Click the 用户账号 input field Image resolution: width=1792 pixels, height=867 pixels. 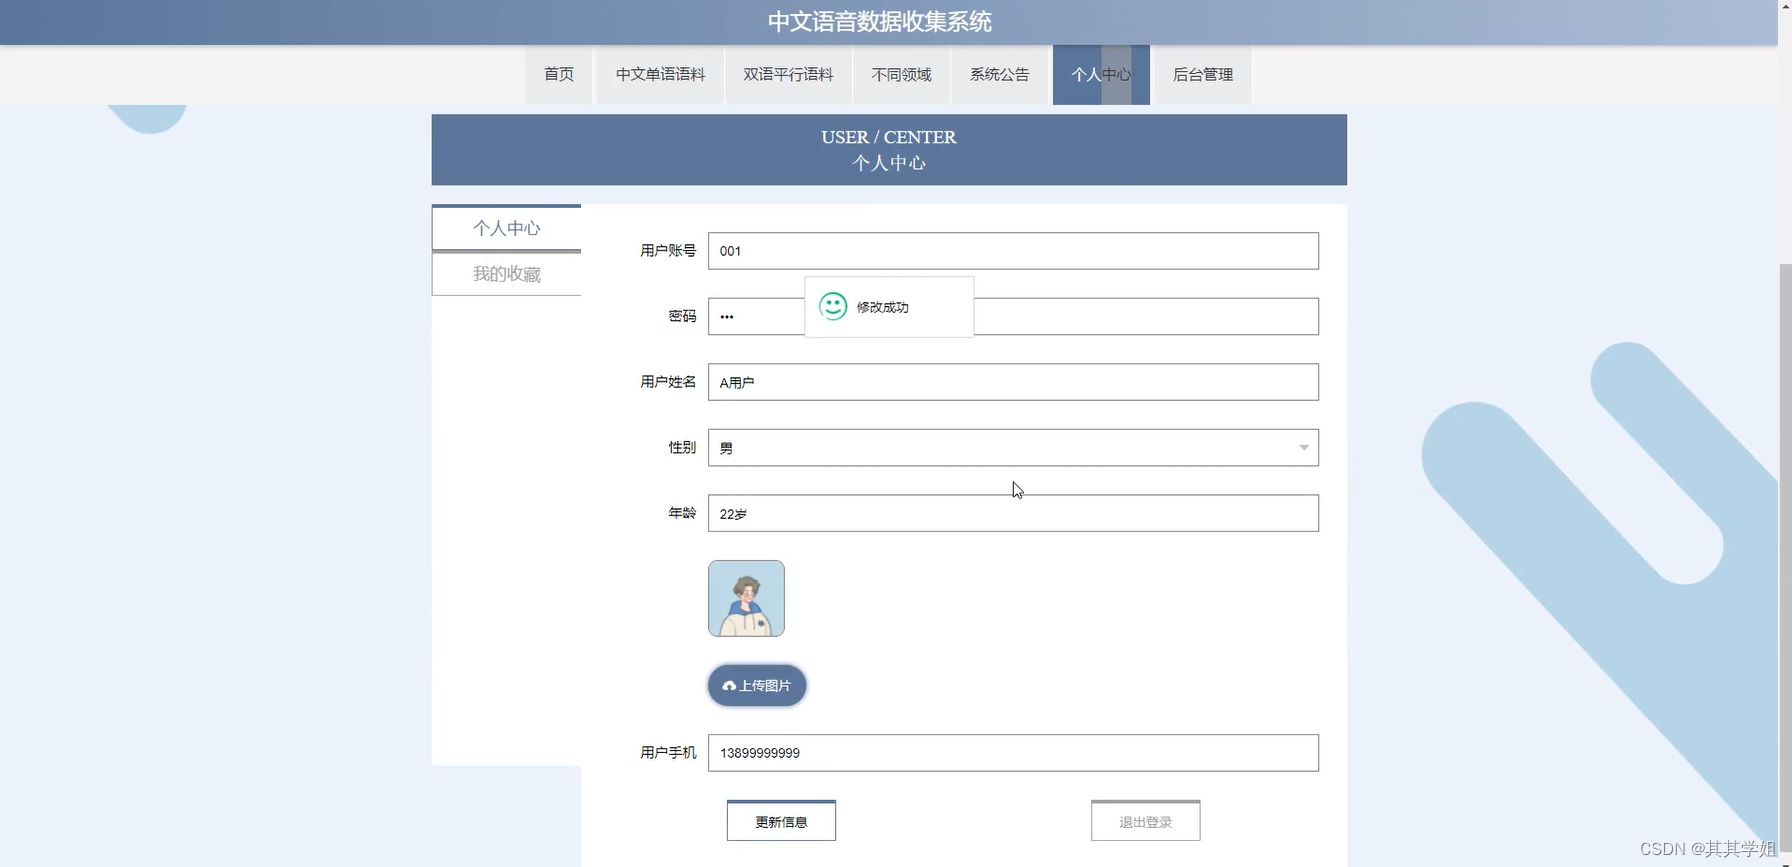coord(1013,251)
